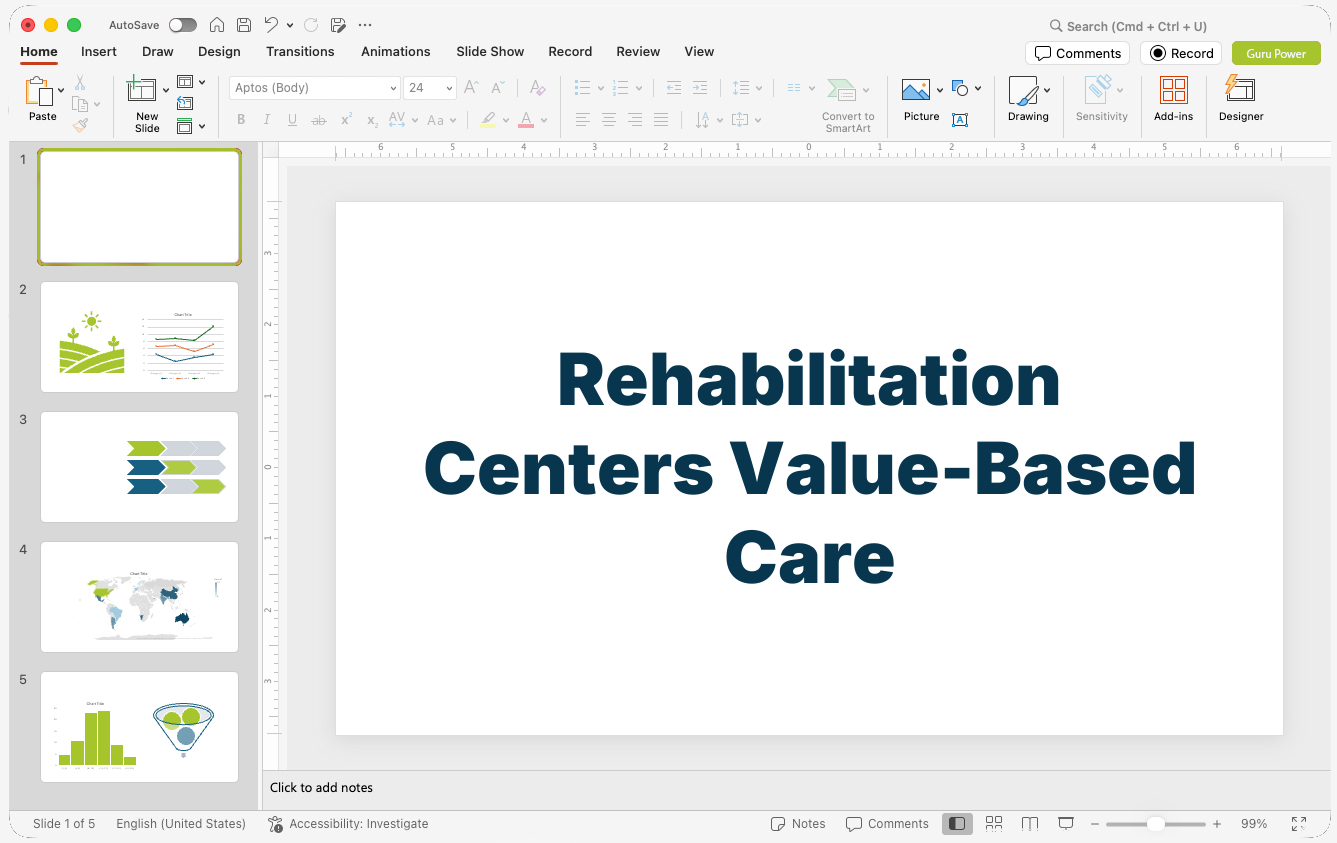The width and height of the screenshot is (1337, 843).
Task: Click the text highlight color swatch
Action: tap(488, 120)
